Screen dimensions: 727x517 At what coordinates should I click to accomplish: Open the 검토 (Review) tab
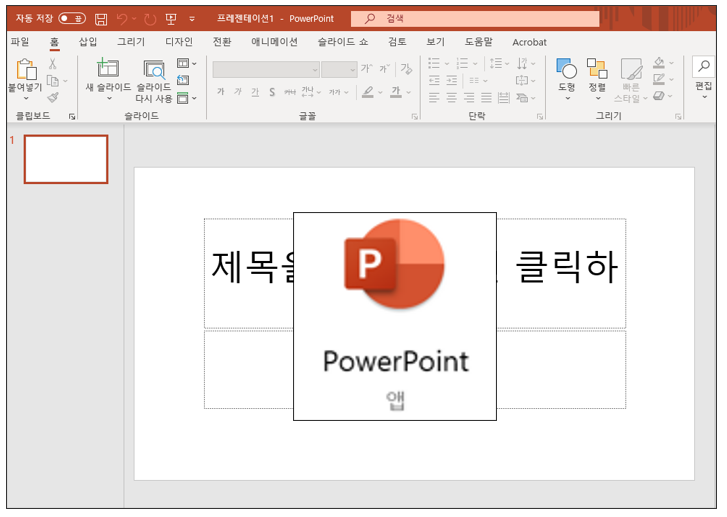tap(397, 42)
